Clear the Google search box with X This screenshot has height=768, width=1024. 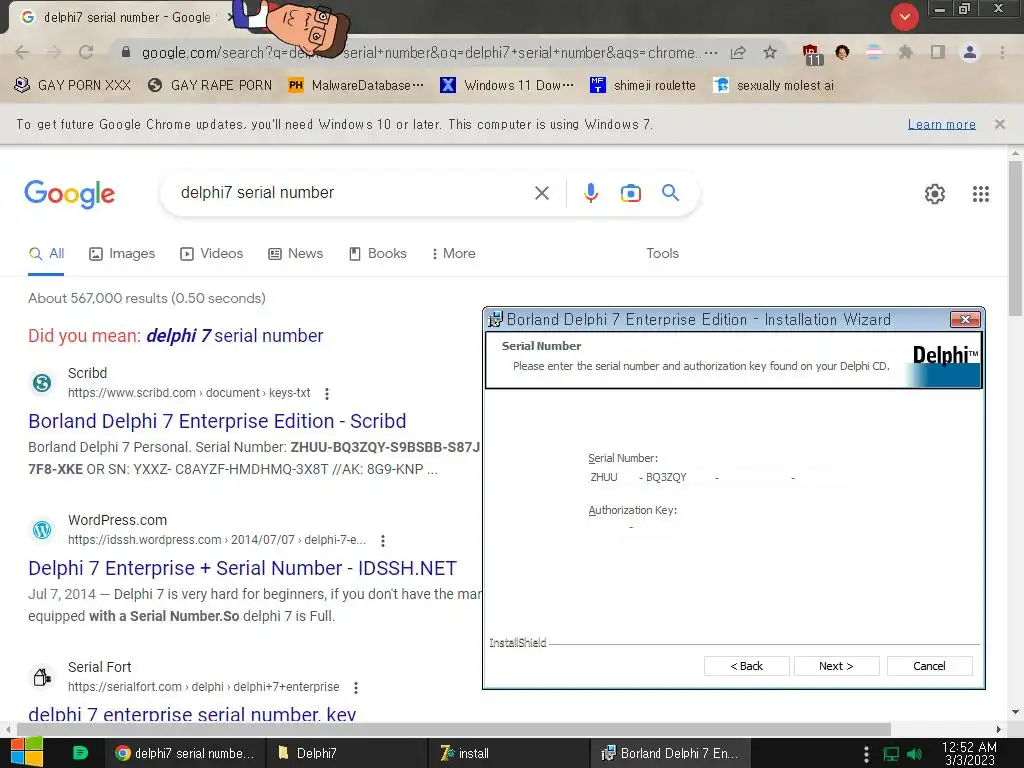tap(541, 193)
